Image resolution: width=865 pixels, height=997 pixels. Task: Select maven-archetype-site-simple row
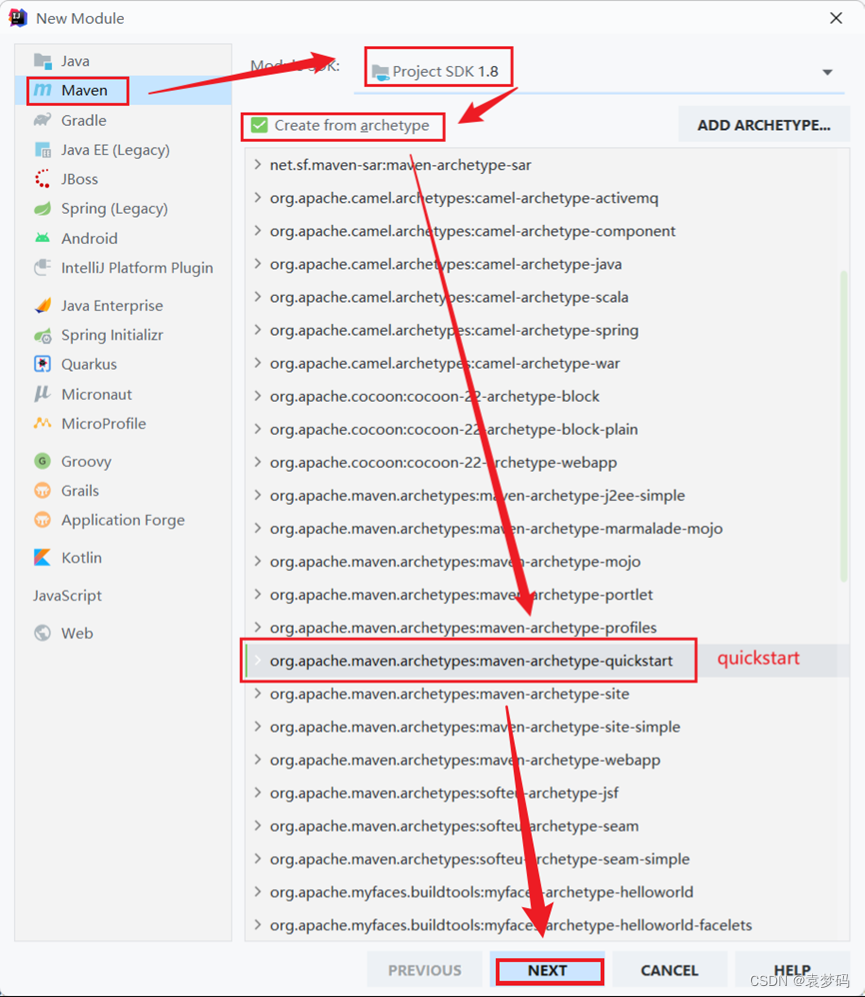(548, 727)
